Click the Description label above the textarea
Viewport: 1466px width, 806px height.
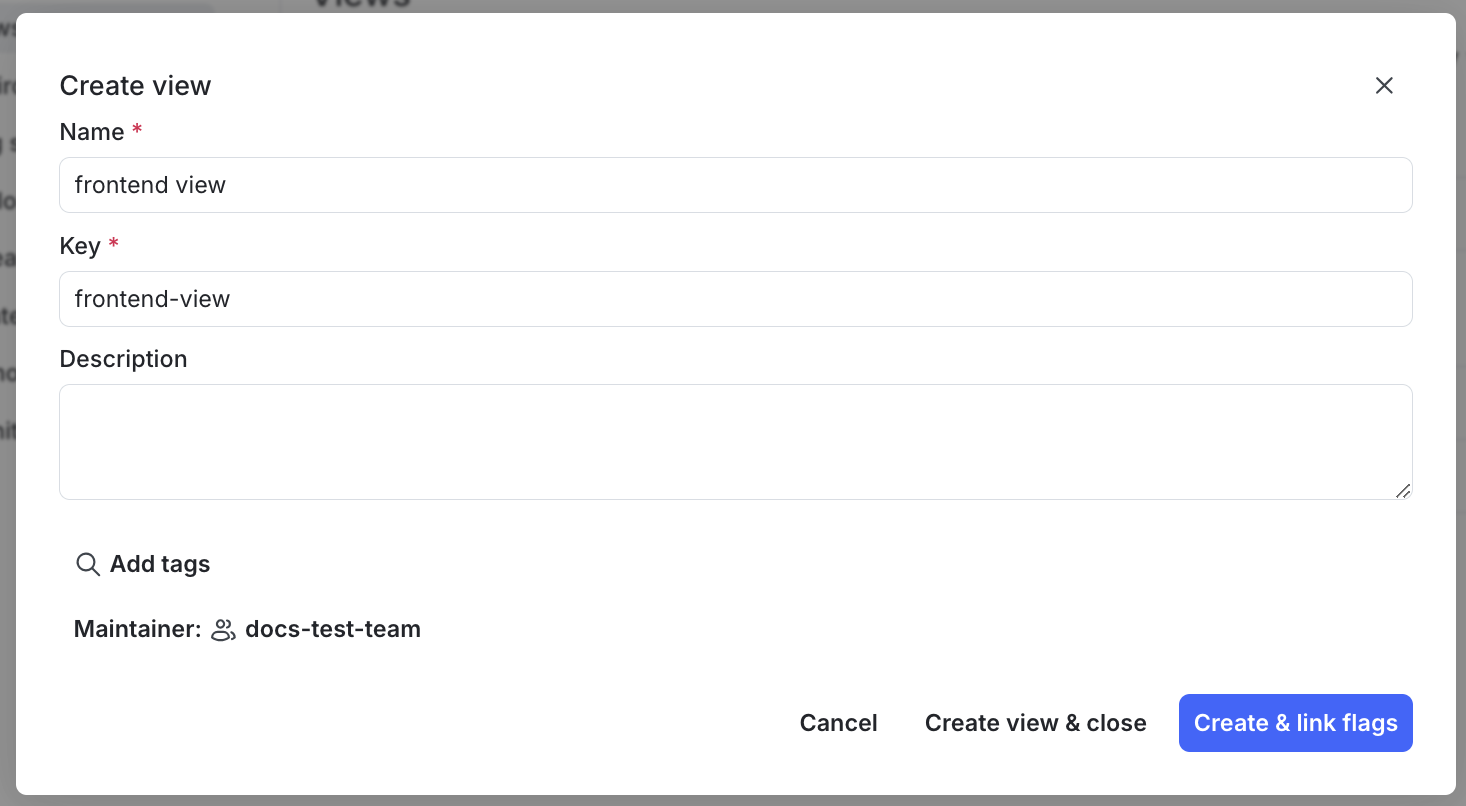pyautogui.click(x=123, y=358)
